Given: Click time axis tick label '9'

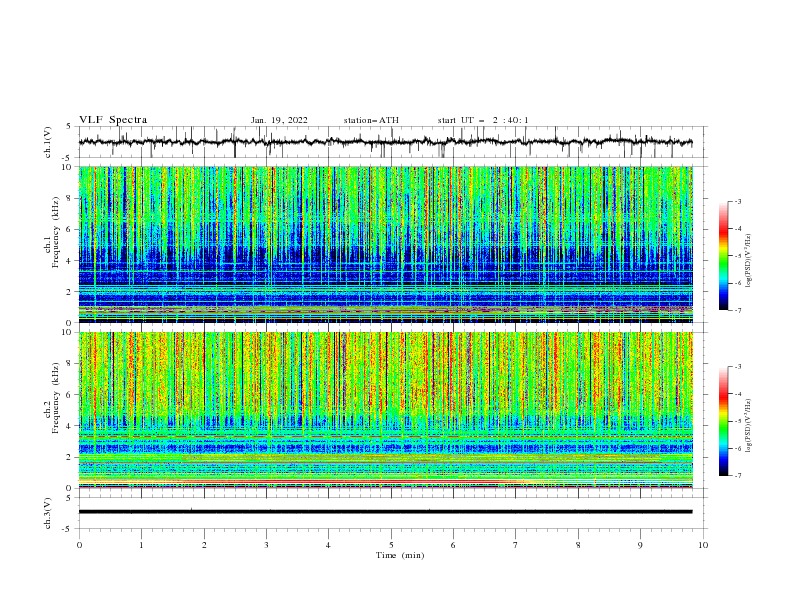Looking at the screenshot, I should (640, 545).
